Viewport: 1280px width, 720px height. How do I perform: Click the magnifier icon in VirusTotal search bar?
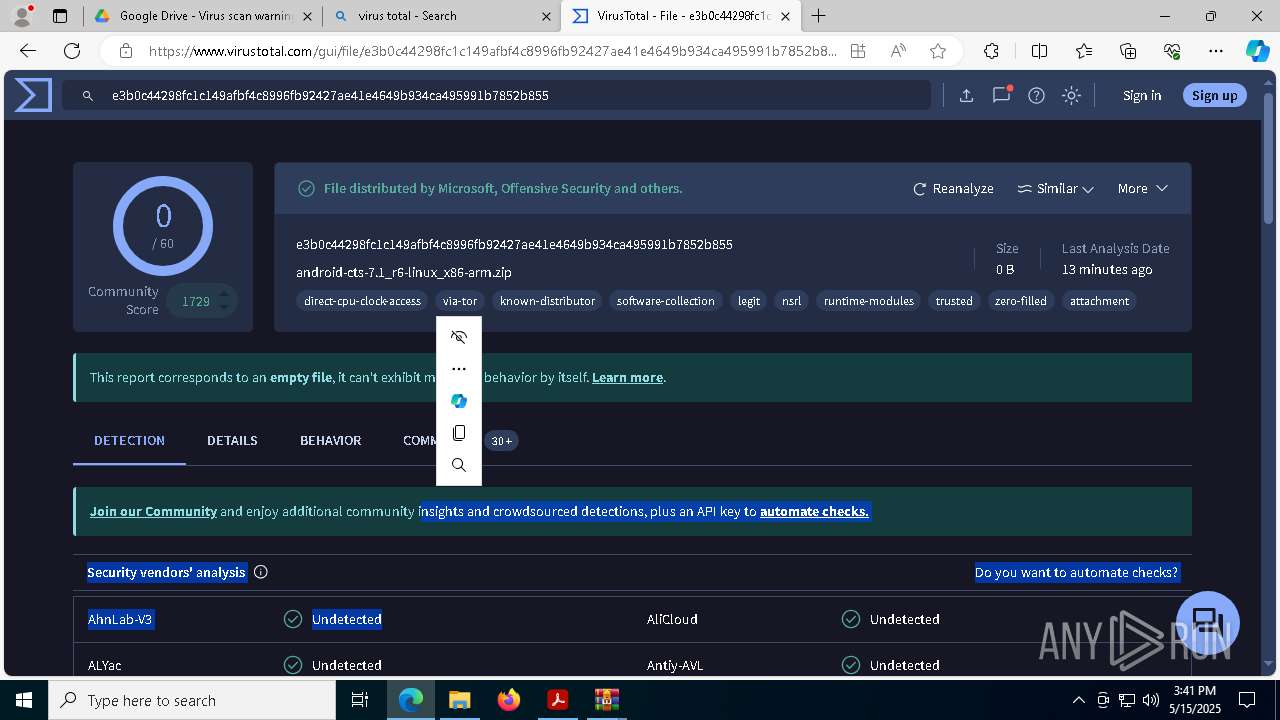[x=88, y=95]
